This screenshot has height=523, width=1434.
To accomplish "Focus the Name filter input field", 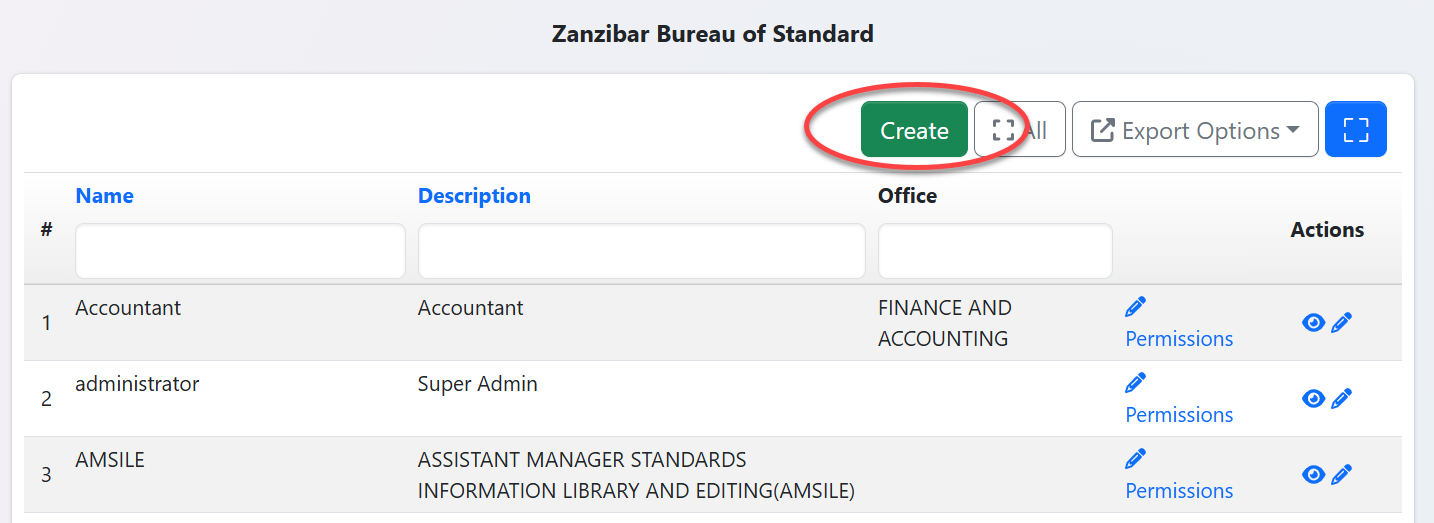I will click(x=240, y=251).
